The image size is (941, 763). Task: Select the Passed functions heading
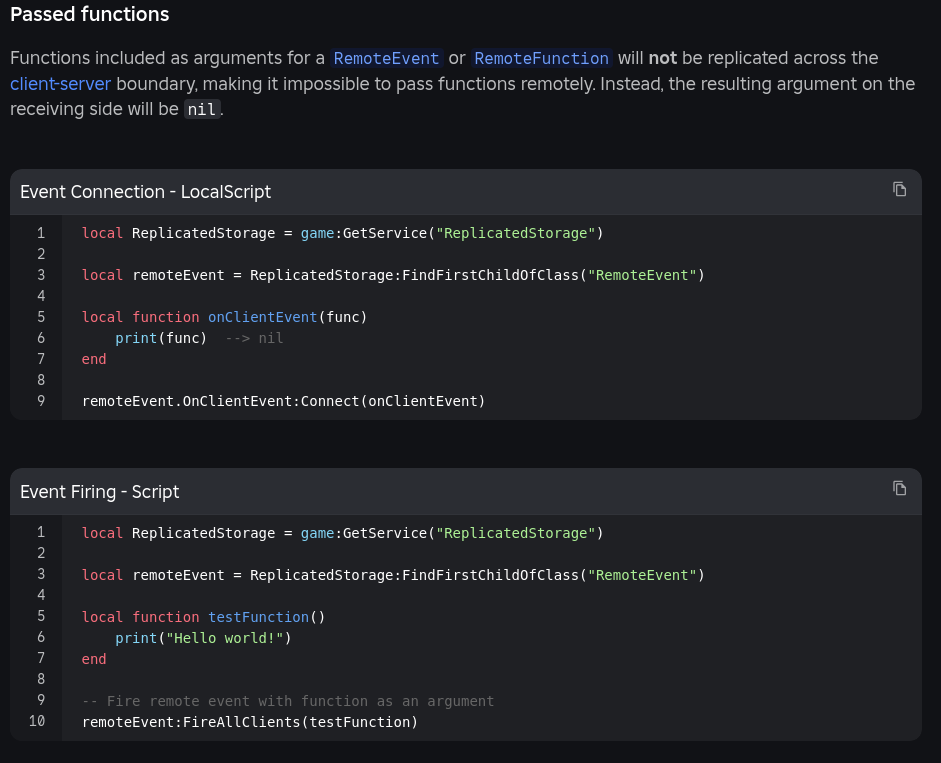89,15
